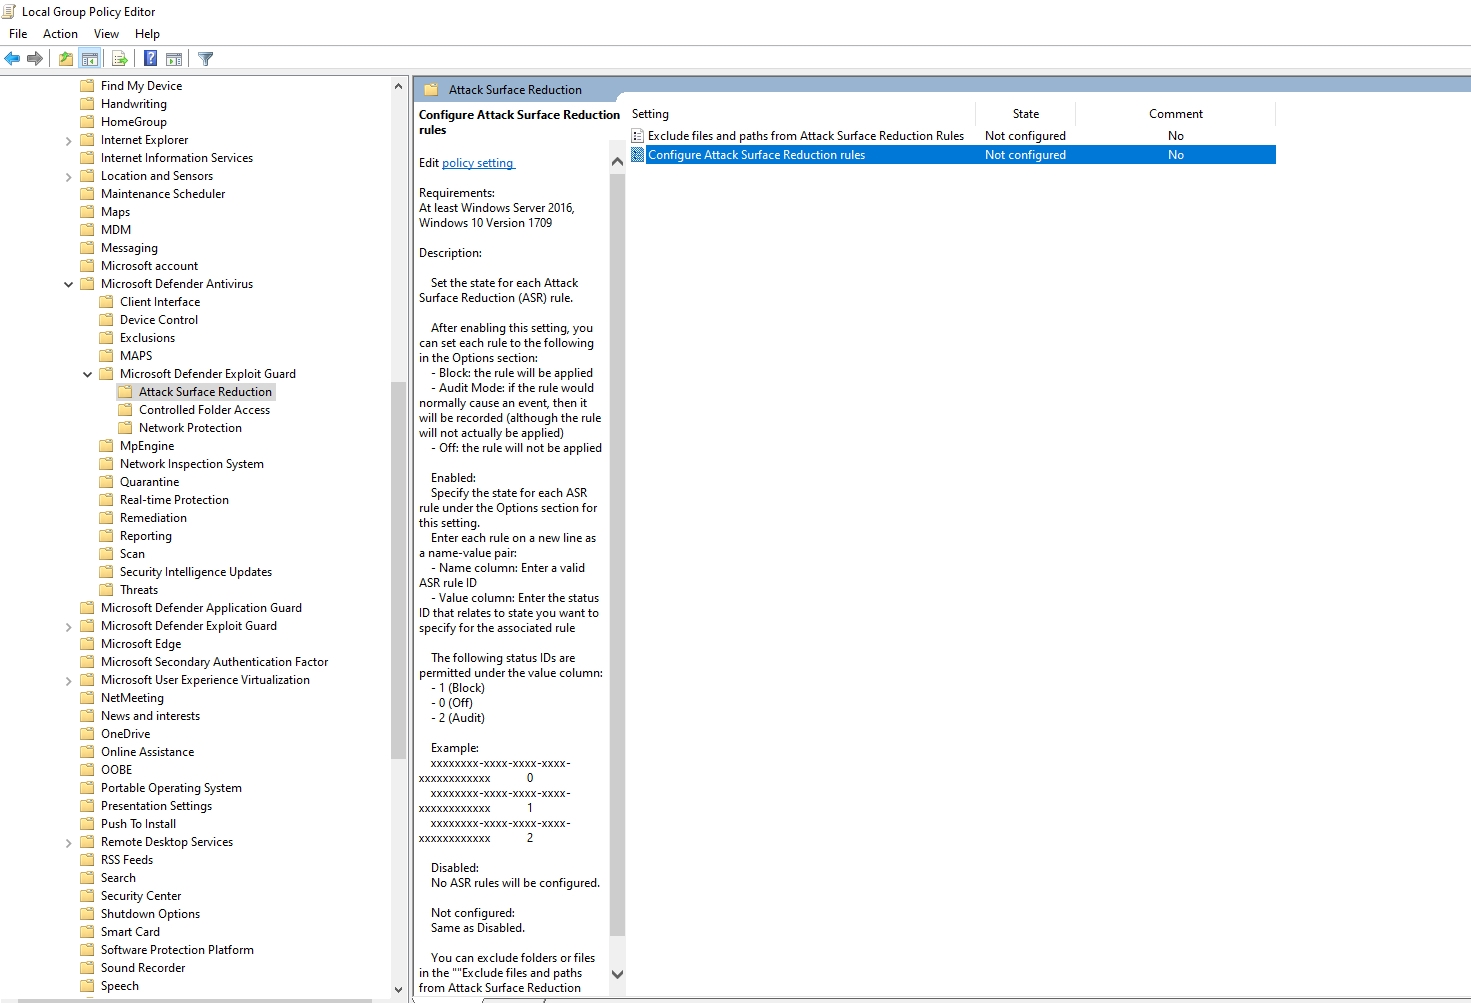Click the Export List toolbar icon
The image size is (1471, 1003).
click(x=120, y=59)
